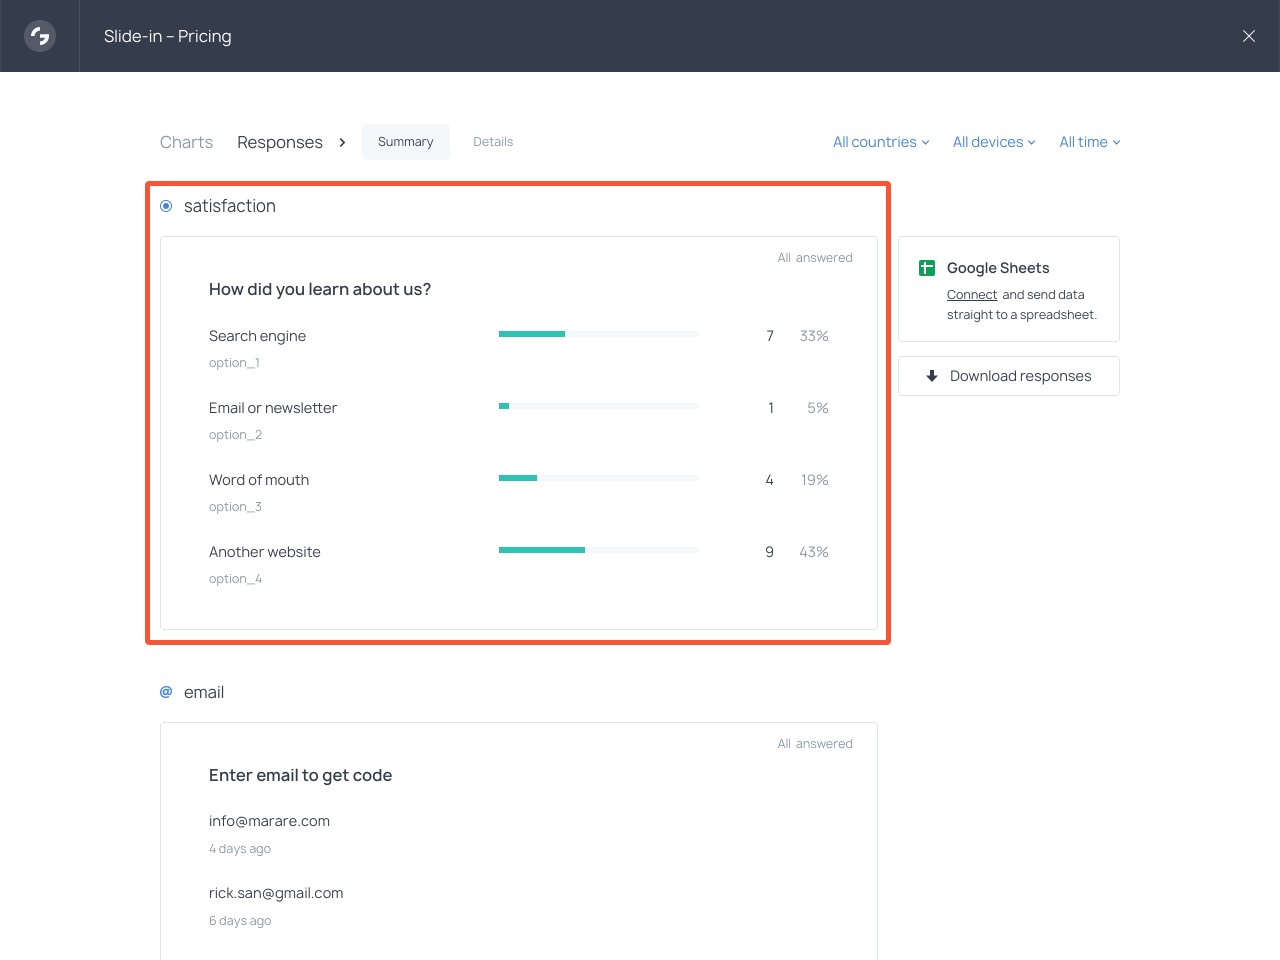Open the Details view
The width and height of the screenshot is (1280, 960).
[x=493, y=142]
